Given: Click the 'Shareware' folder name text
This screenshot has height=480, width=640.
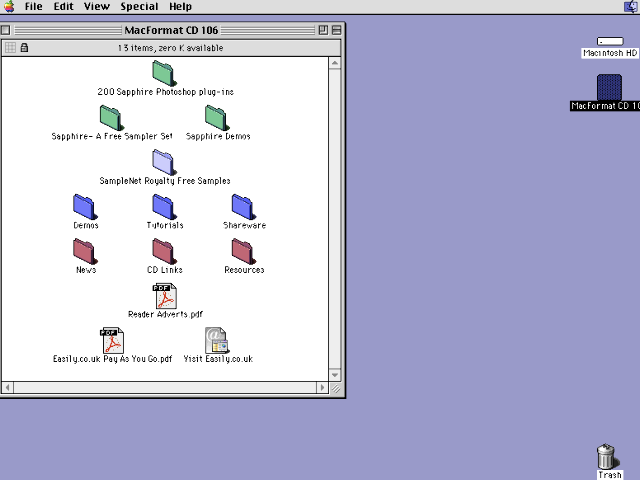Looking at the screenshot, I should click(x=244, y=225).
